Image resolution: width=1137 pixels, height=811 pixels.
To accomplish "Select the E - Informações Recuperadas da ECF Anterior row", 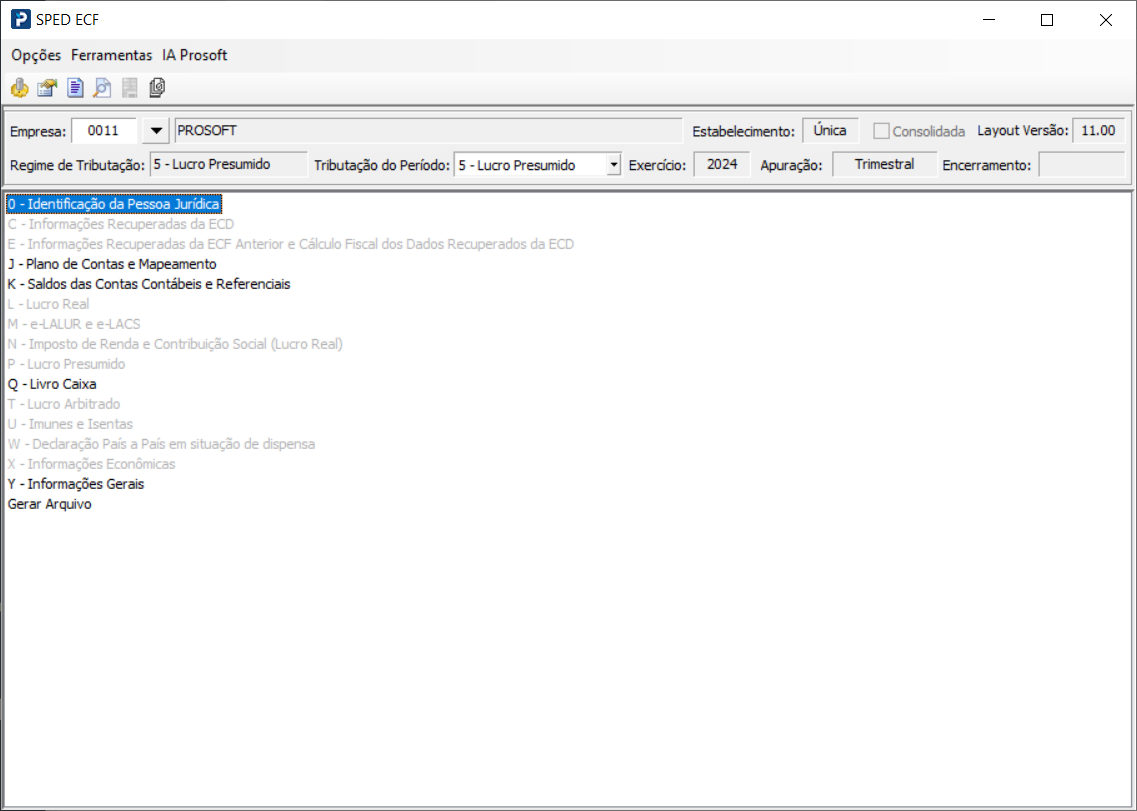I will point(291,244).
